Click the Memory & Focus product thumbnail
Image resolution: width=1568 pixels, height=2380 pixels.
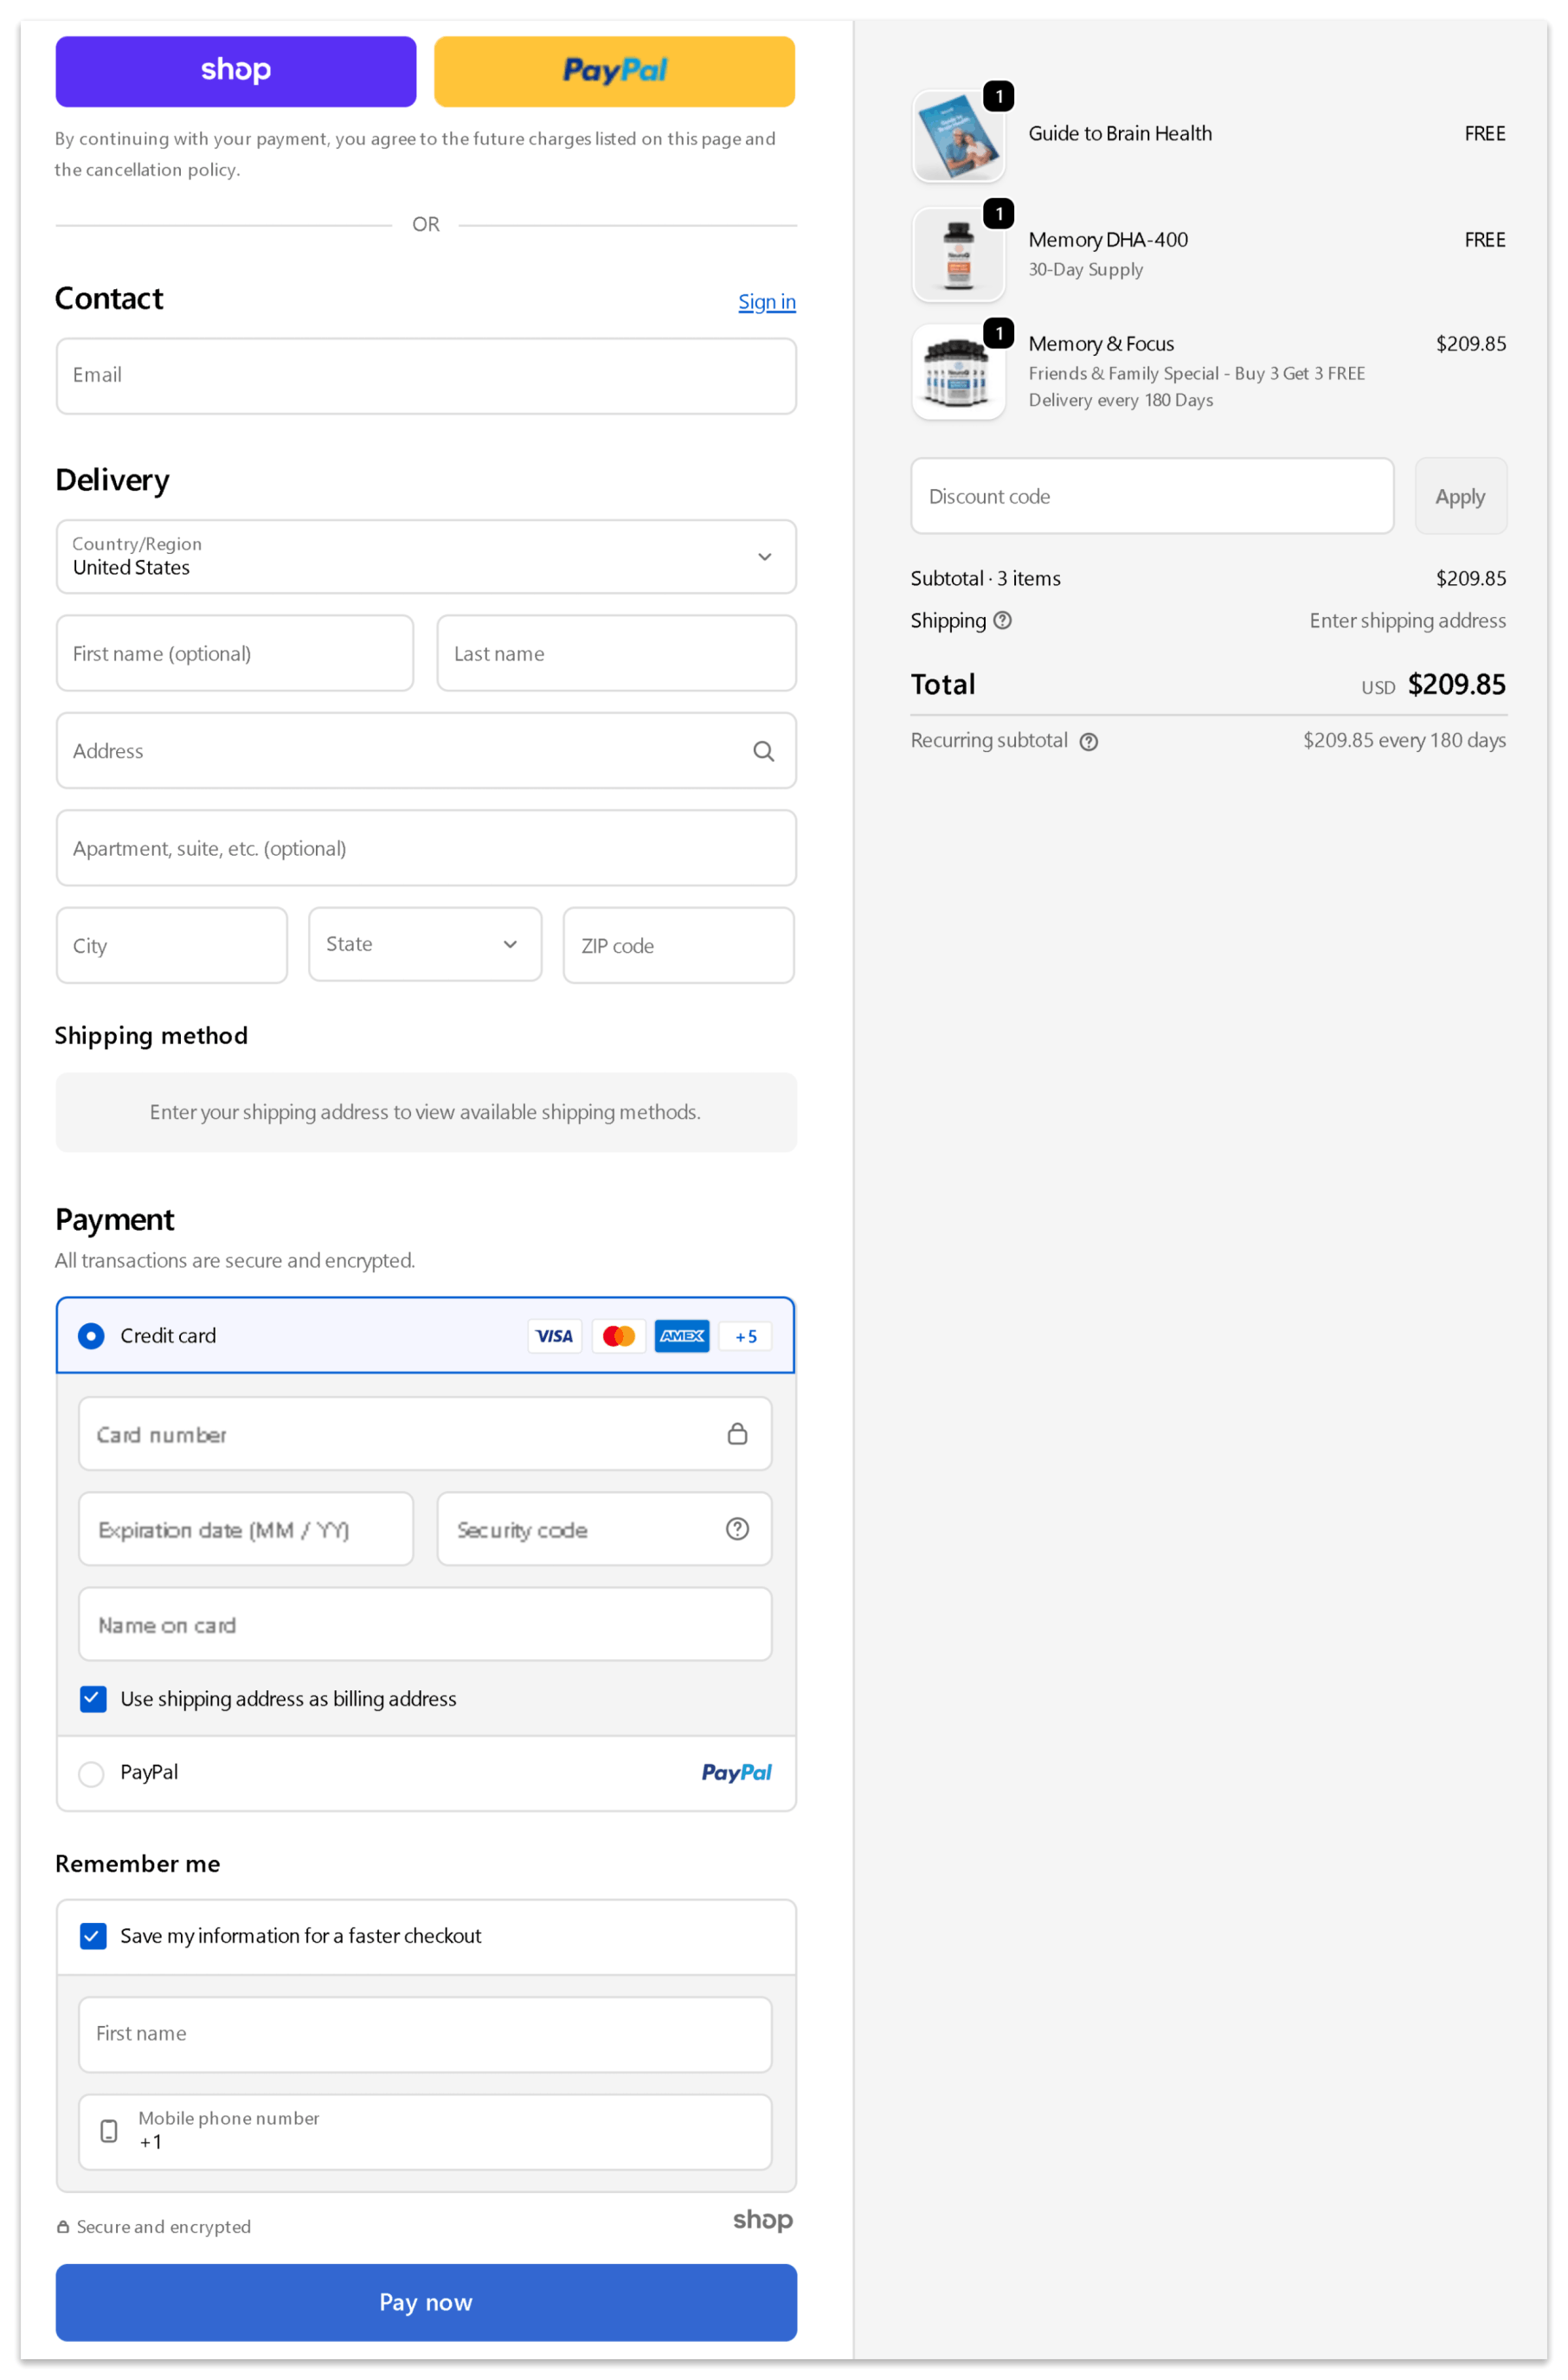pos(957,372)
